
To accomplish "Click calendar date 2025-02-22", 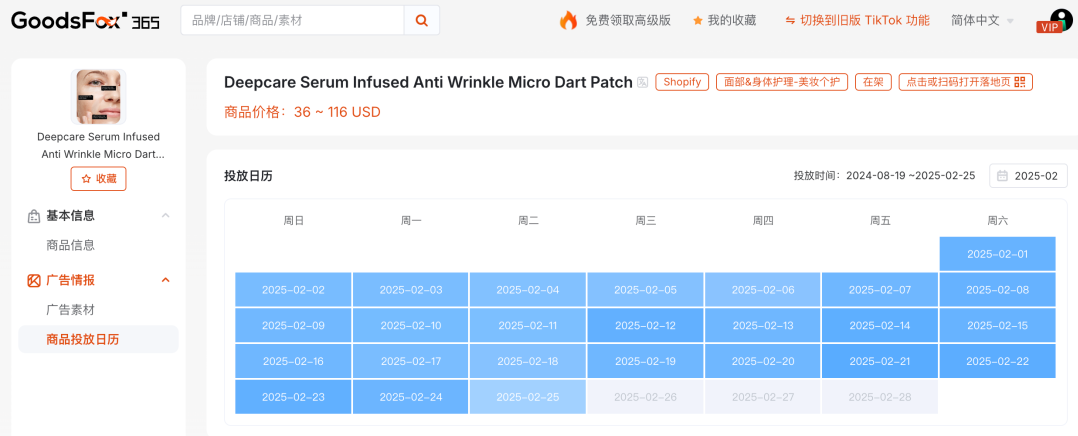I will coord(997,361).
